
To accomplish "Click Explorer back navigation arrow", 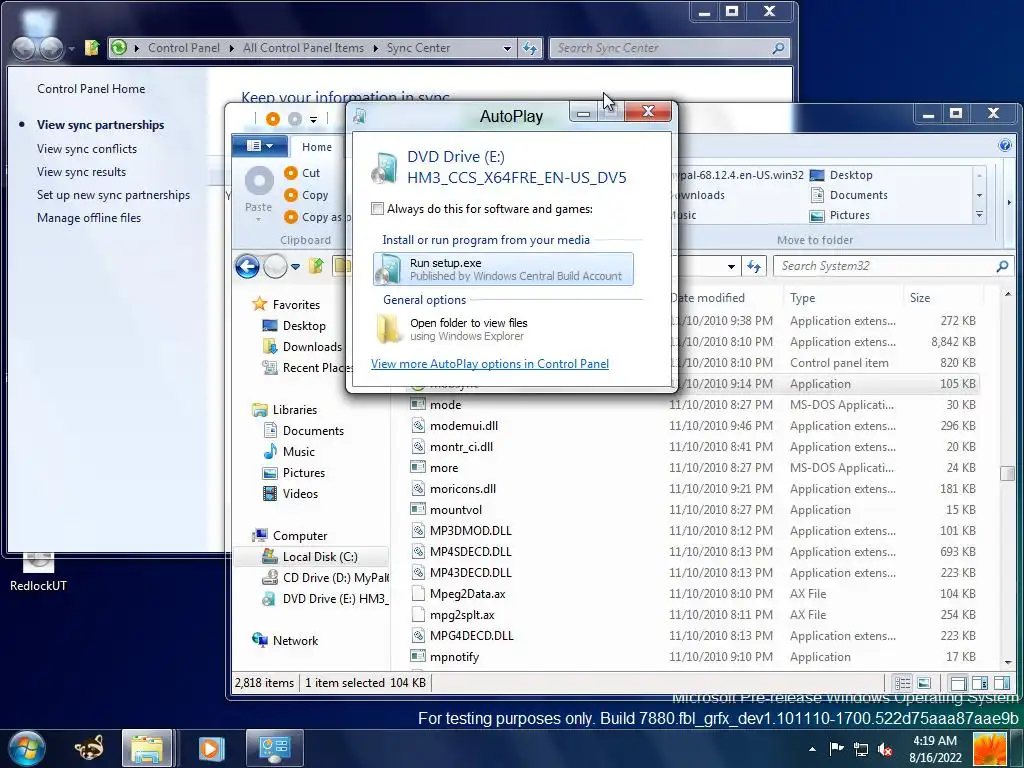I will point(248,266).
